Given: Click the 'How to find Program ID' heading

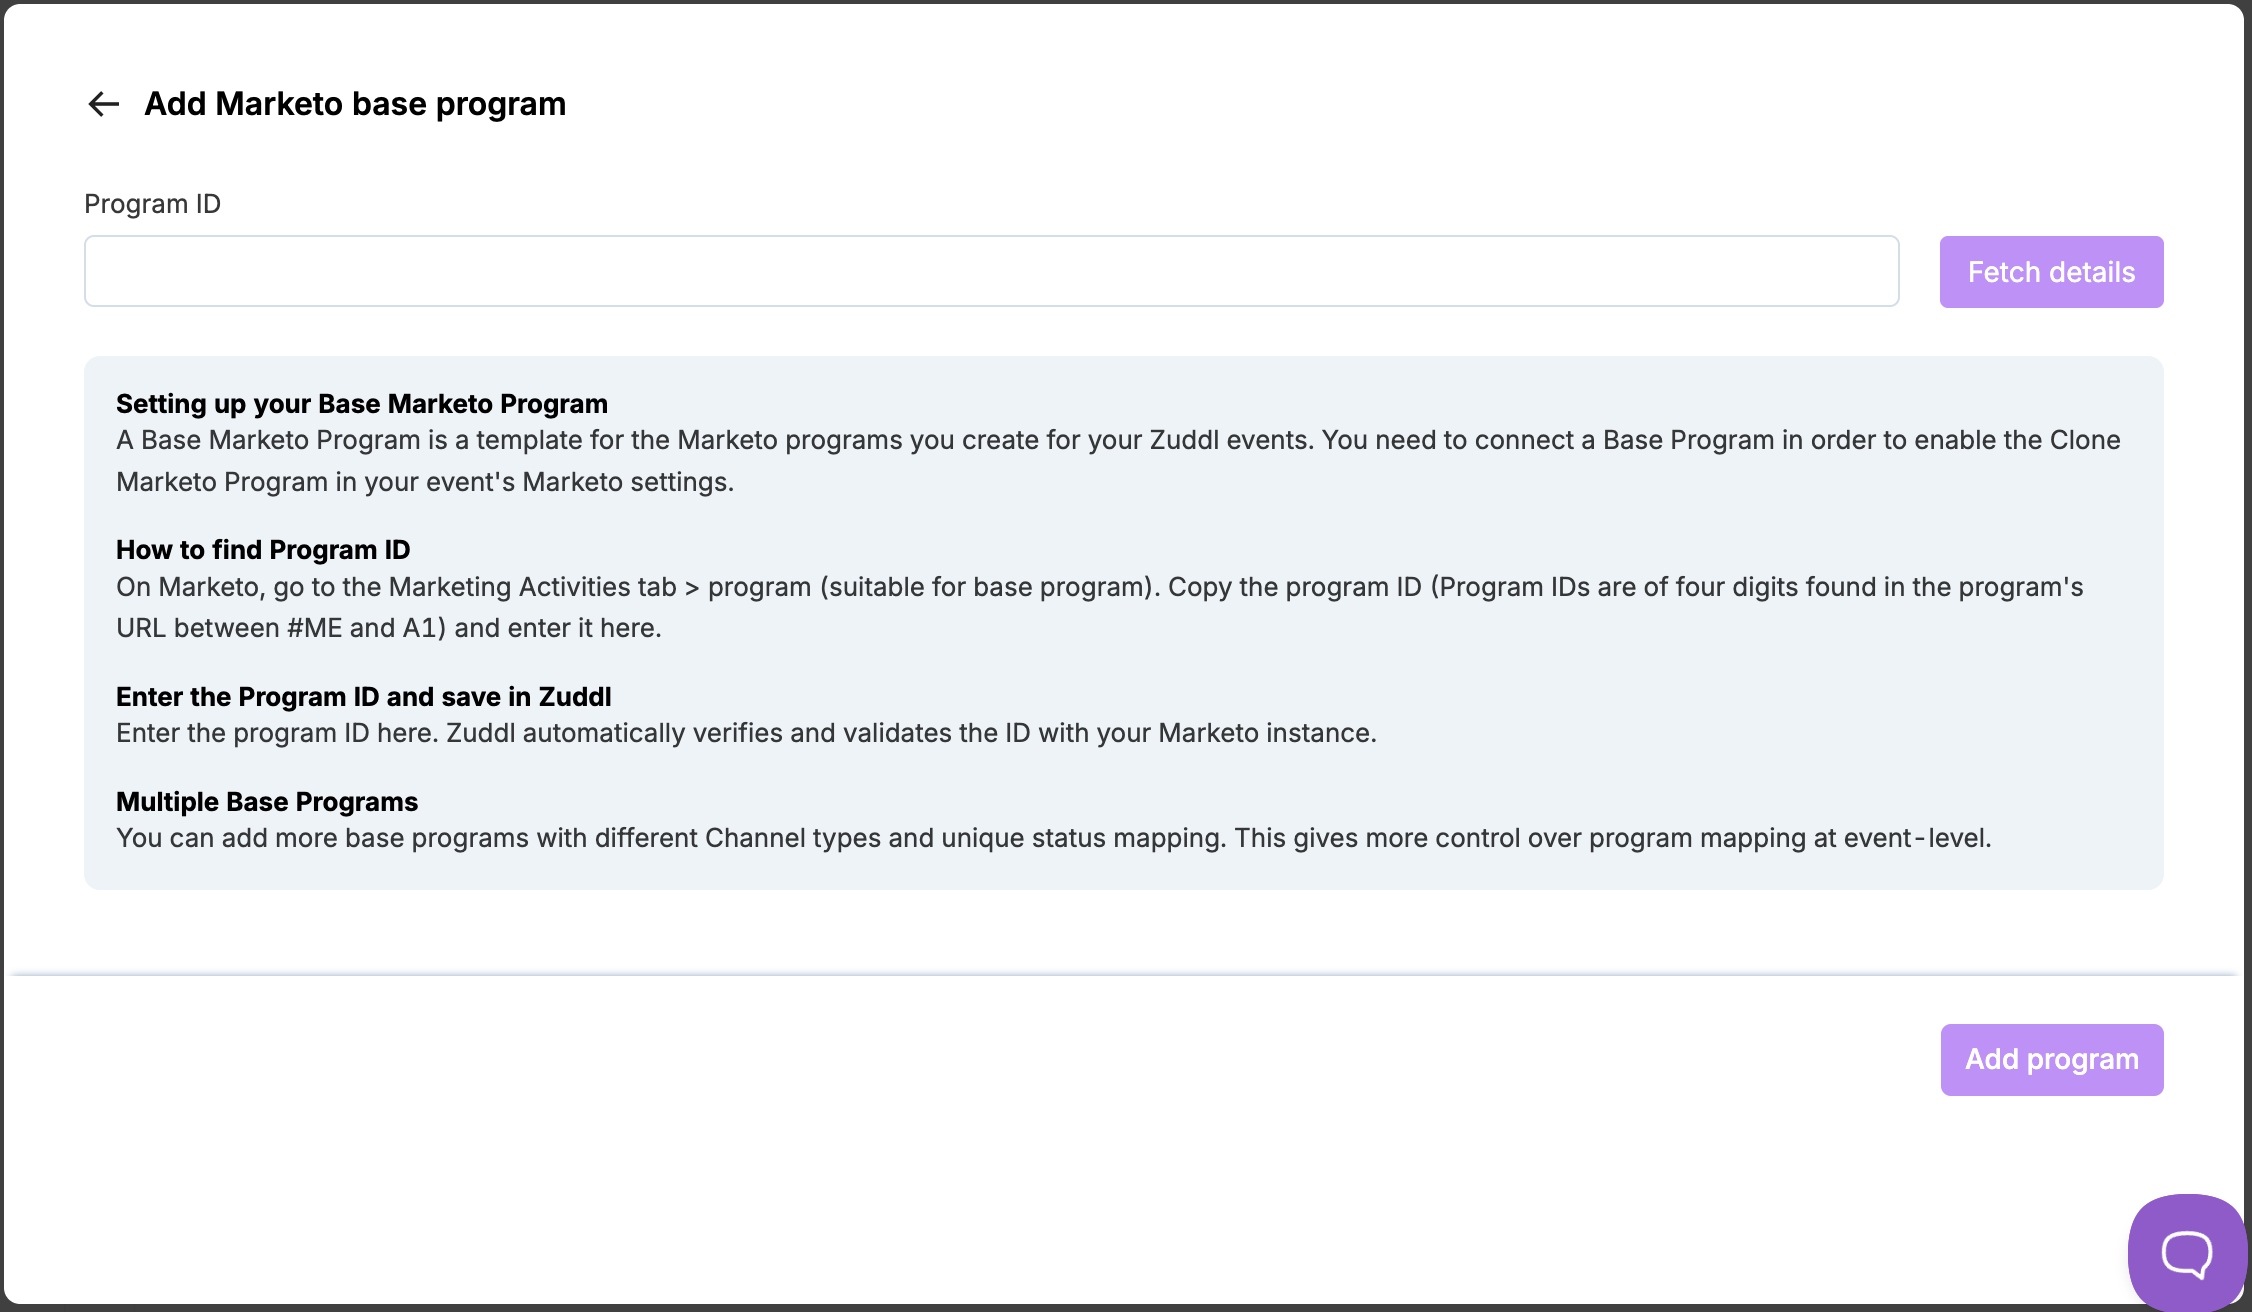Looking at the screenshot, I should (x=263, y=550).
